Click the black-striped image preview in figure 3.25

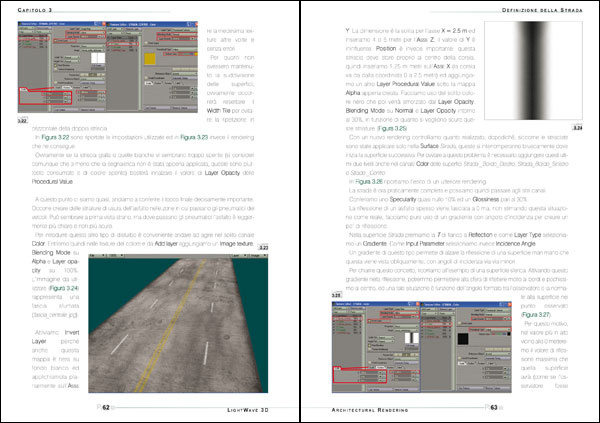(412, 338)
